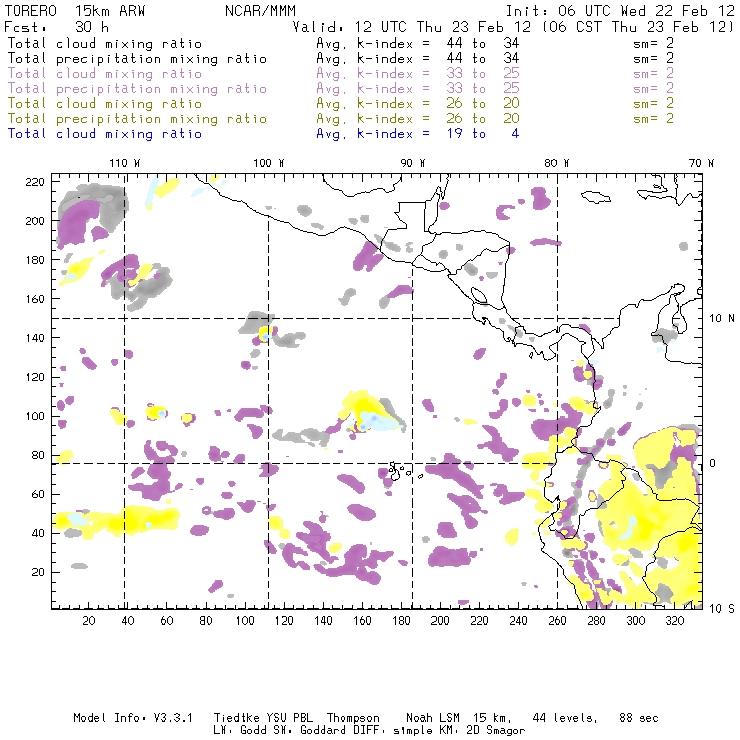Select the "Model Info: V3.3.1" text
This screenshot has width=740, height=740.
coord(133,718)
